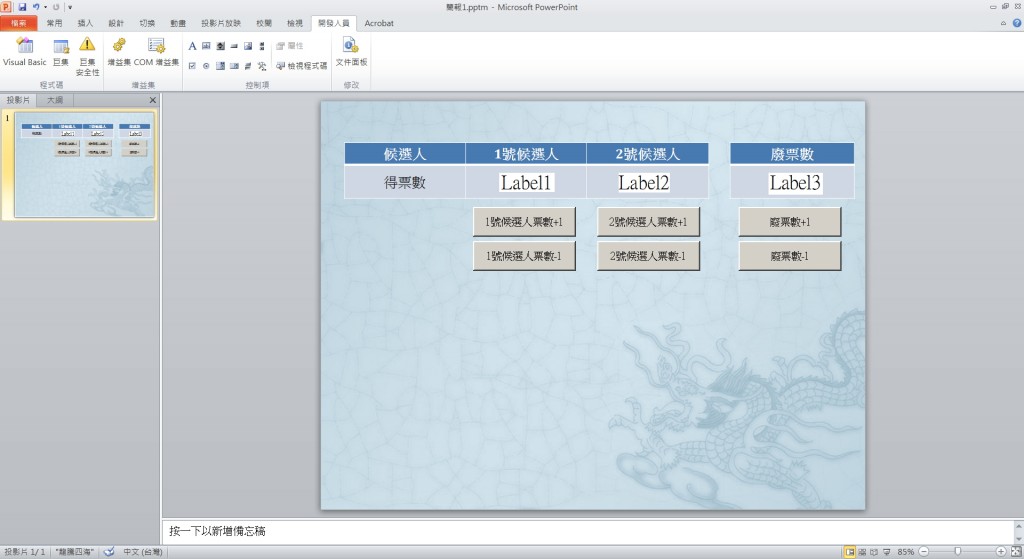This screenshot has width=1024, height=559.
Task: Click the 85% zoom level
Action: pyautogui.click(x=905, y=552)
